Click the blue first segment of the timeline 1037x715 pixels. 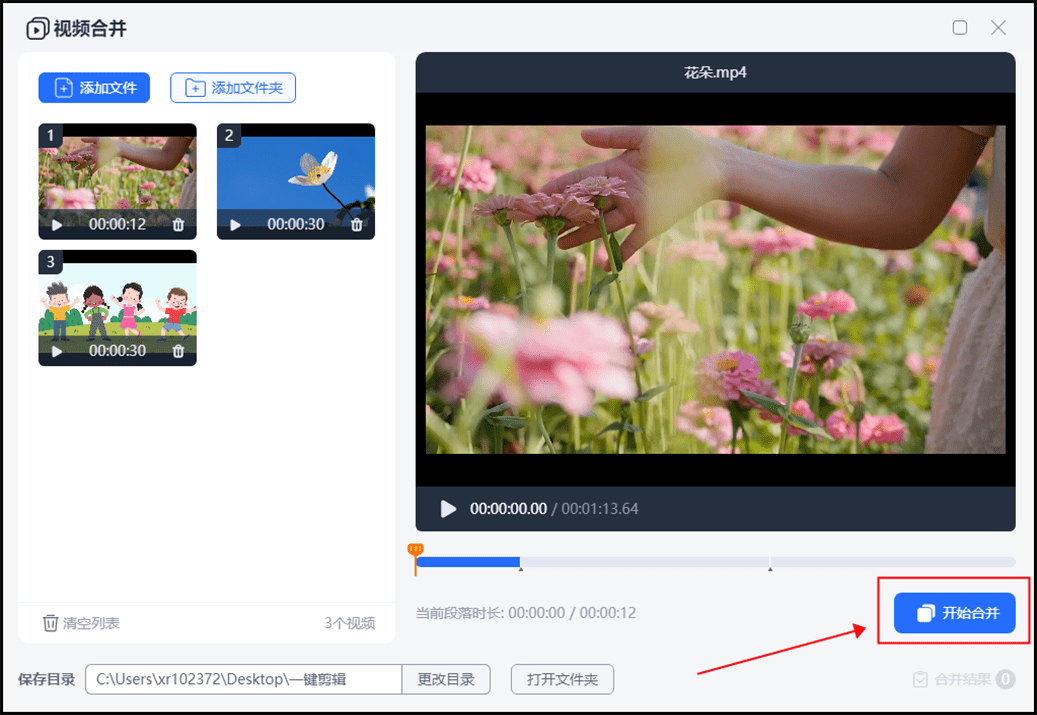pyautogui.click(x=468, y=562)
